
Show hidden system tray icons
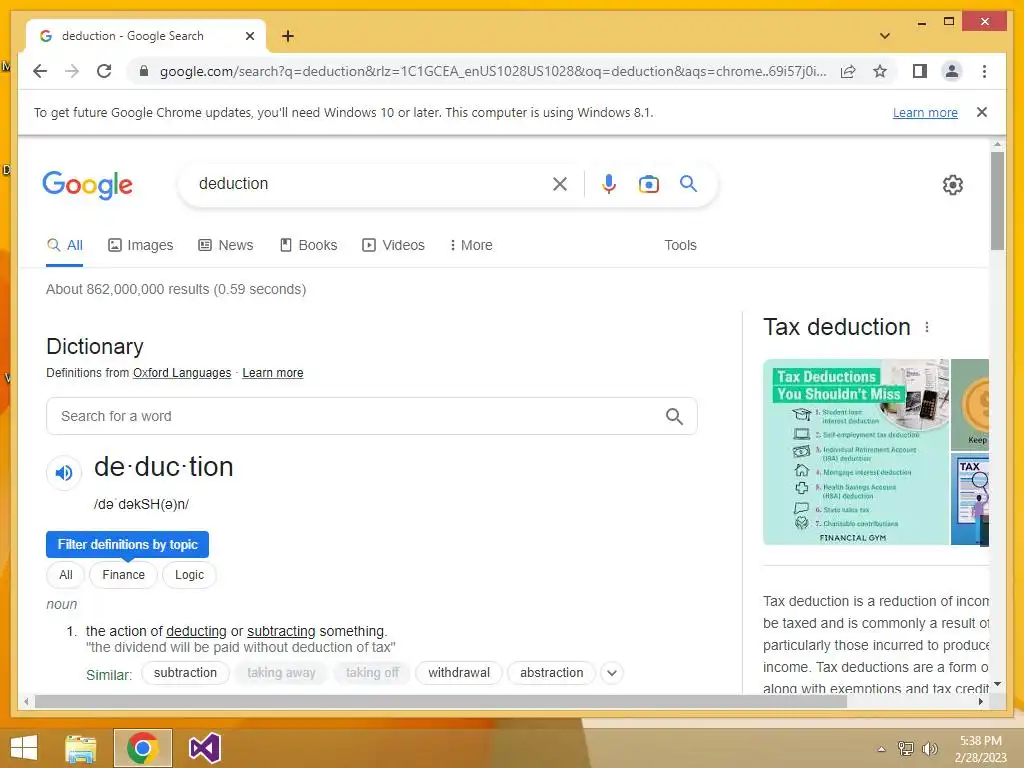click(882, 750)
